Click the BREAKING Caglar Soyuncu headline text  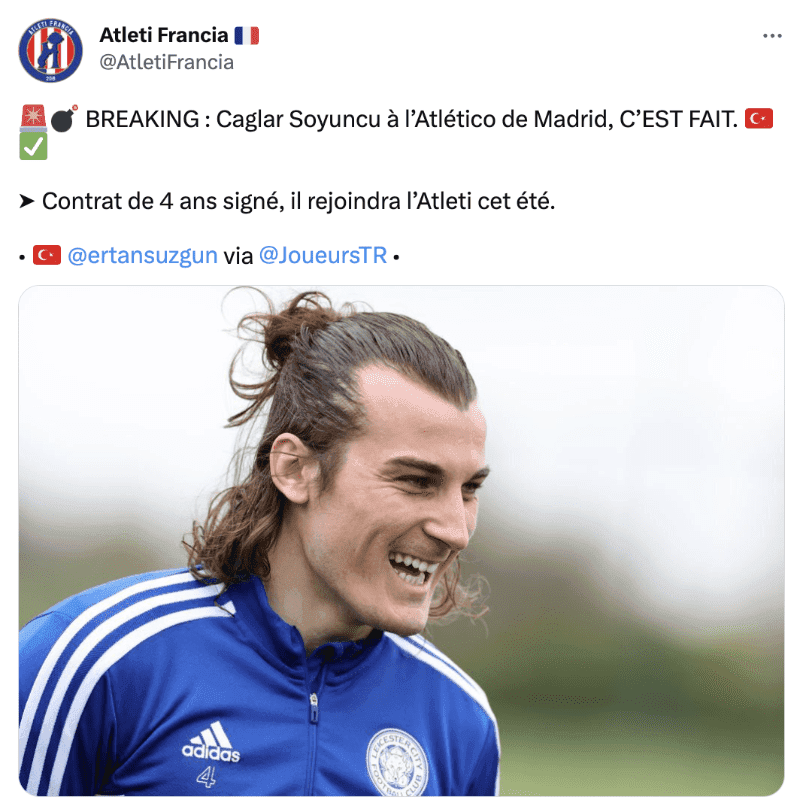pyautogui.click(x=411, y=119)
